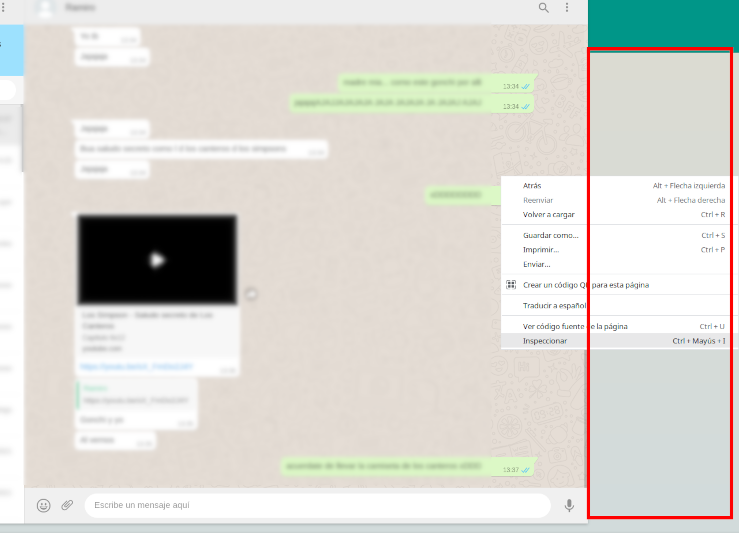
Task: Play the video in the chat message
Action: tap(157, 260)
